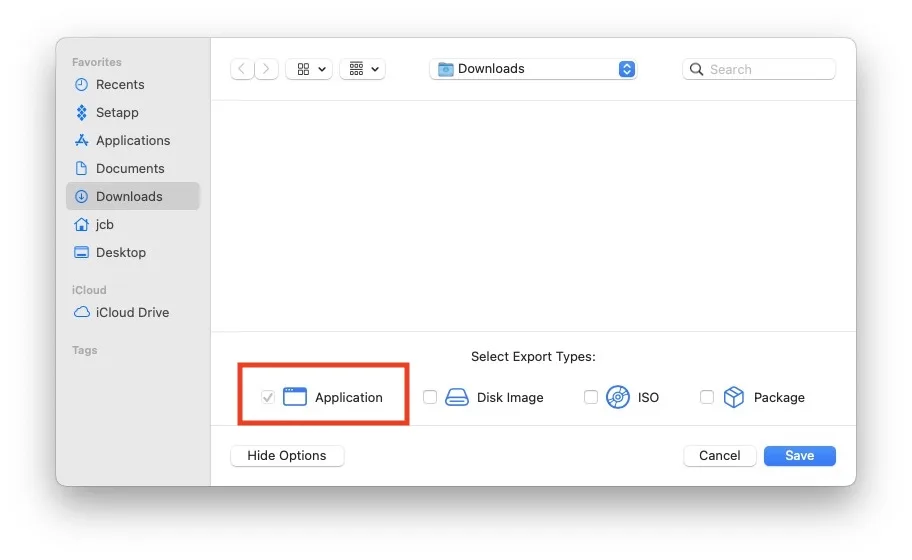
Task: Click Hide Options button
Action: (x=287, y=455)
